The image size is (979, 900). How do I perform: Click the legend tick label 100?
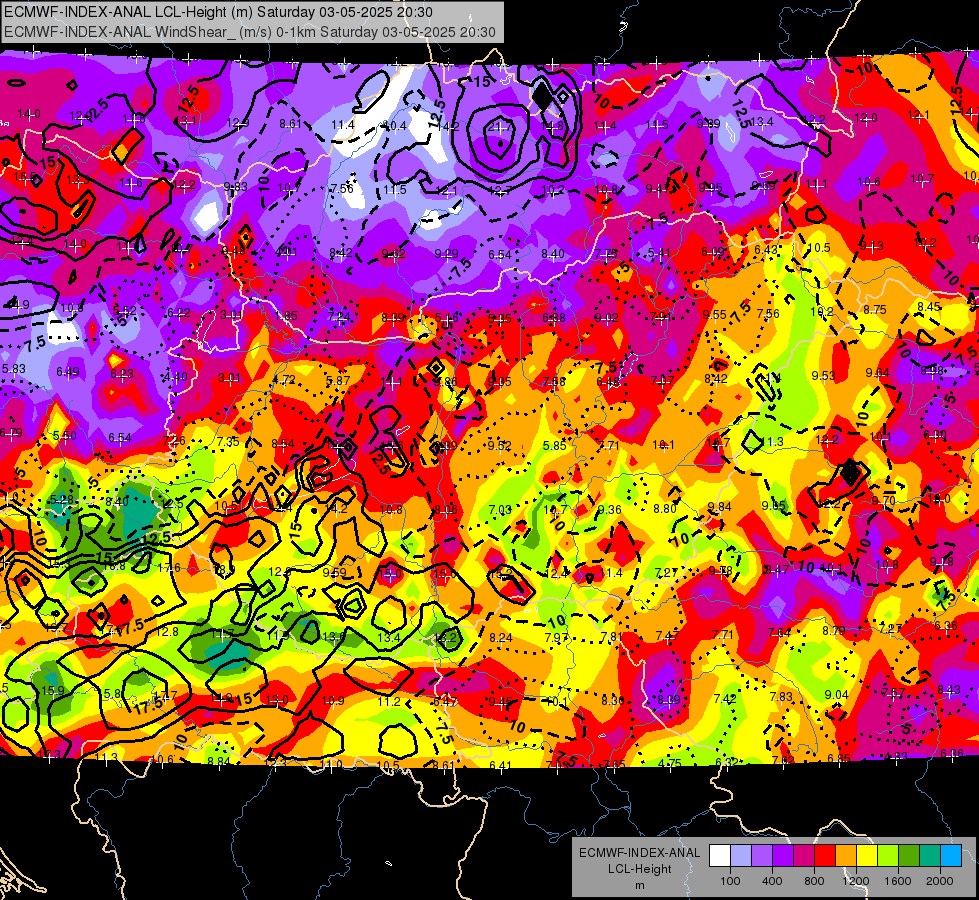point(730,881)
